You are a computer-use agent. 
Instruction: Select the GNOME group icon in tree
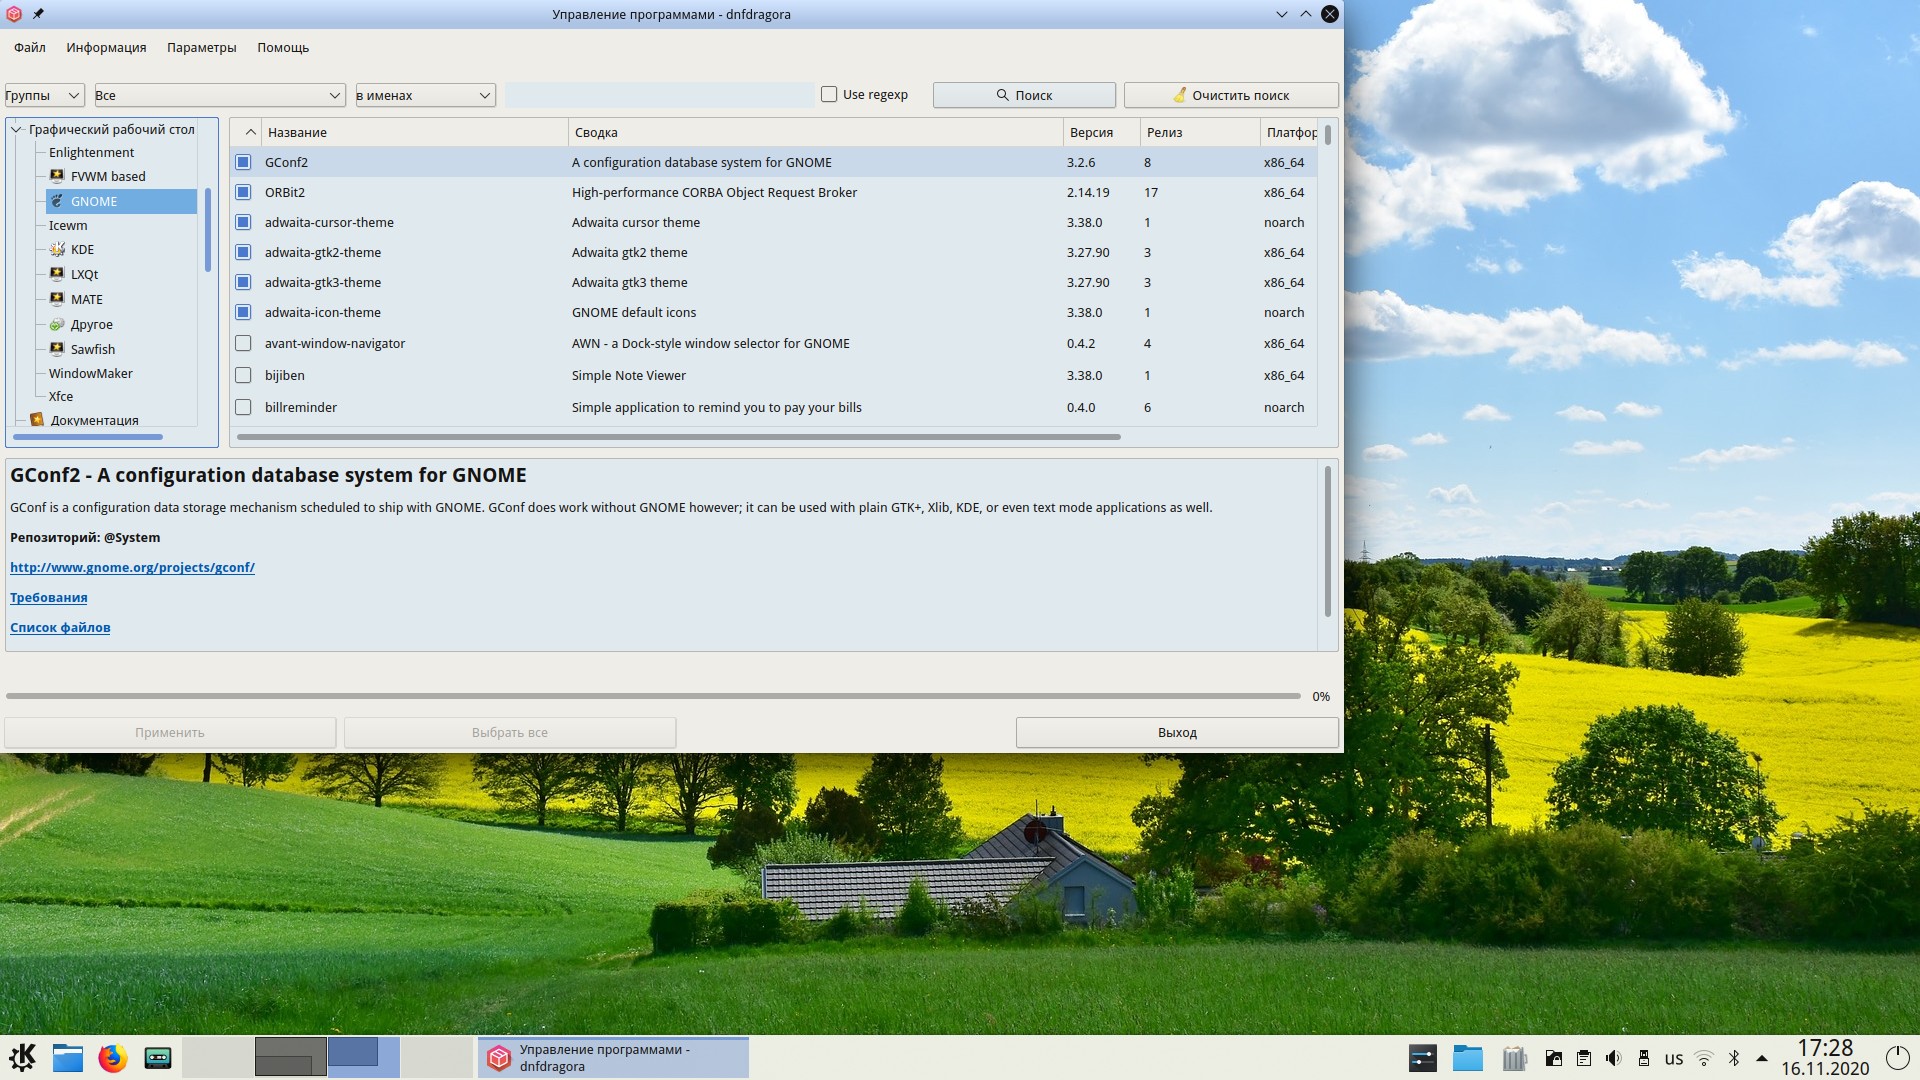click(x=57, y=201)
